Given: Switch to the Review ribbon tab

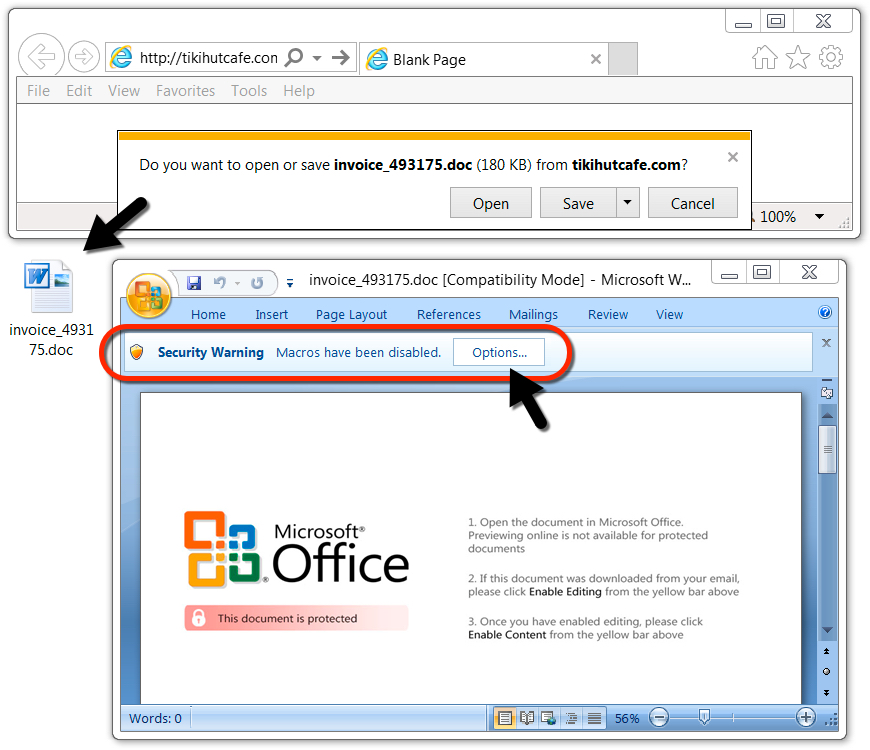Looking at the screenshot, I should (608, 315).
